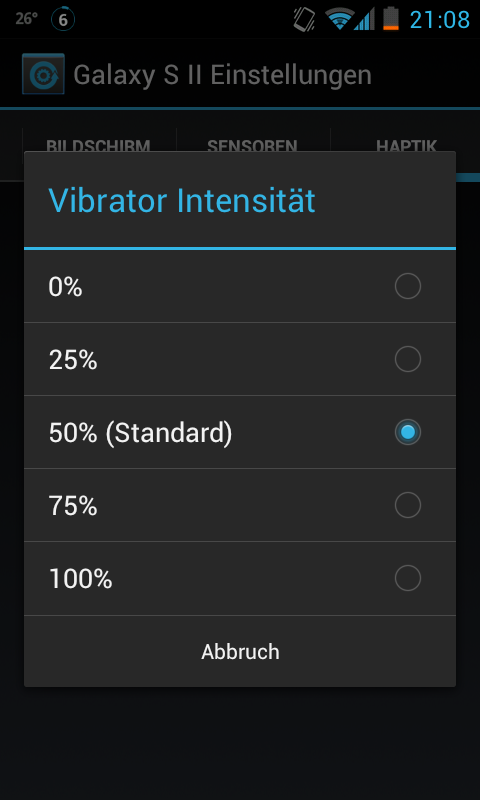Tap the Galaxy S II Einstellungen app icon
480x800 pixels.
point(43,74)
